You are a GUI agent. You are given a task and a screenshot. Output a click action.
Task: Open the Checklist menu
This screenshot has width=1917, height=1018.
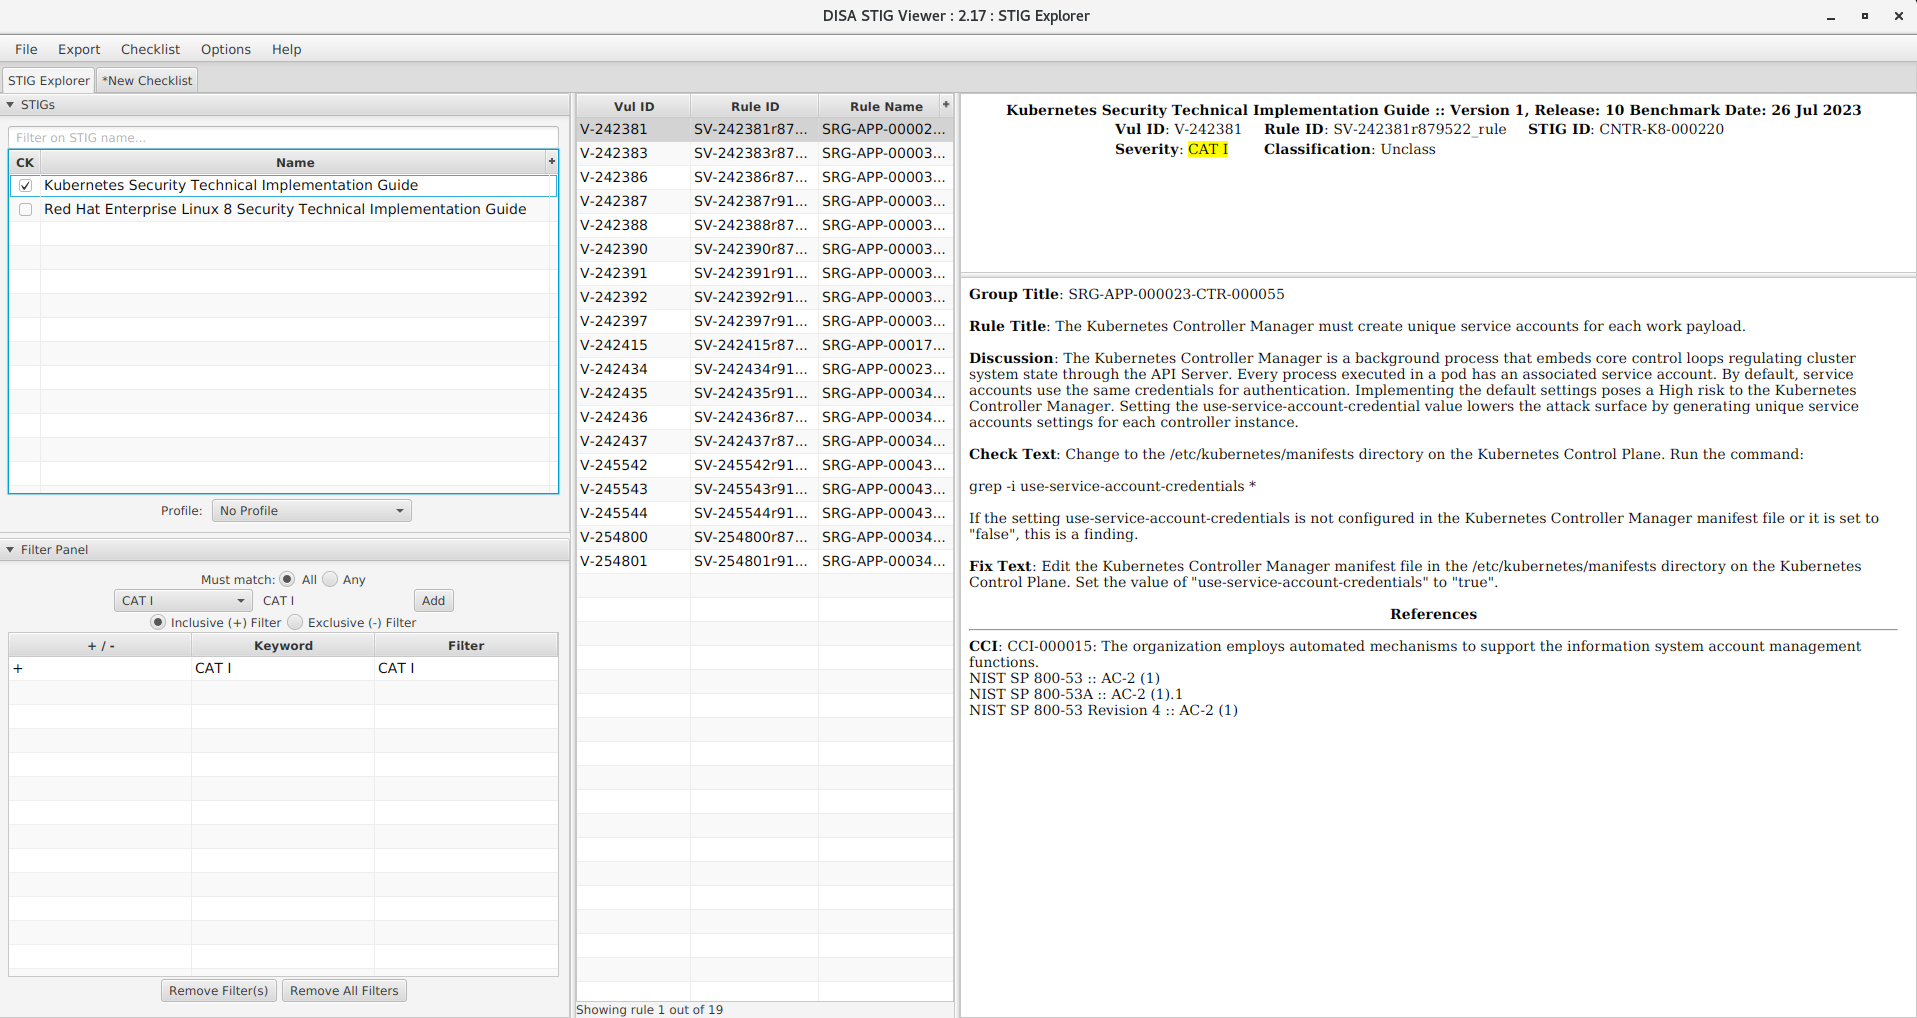[x=150, y=49]
